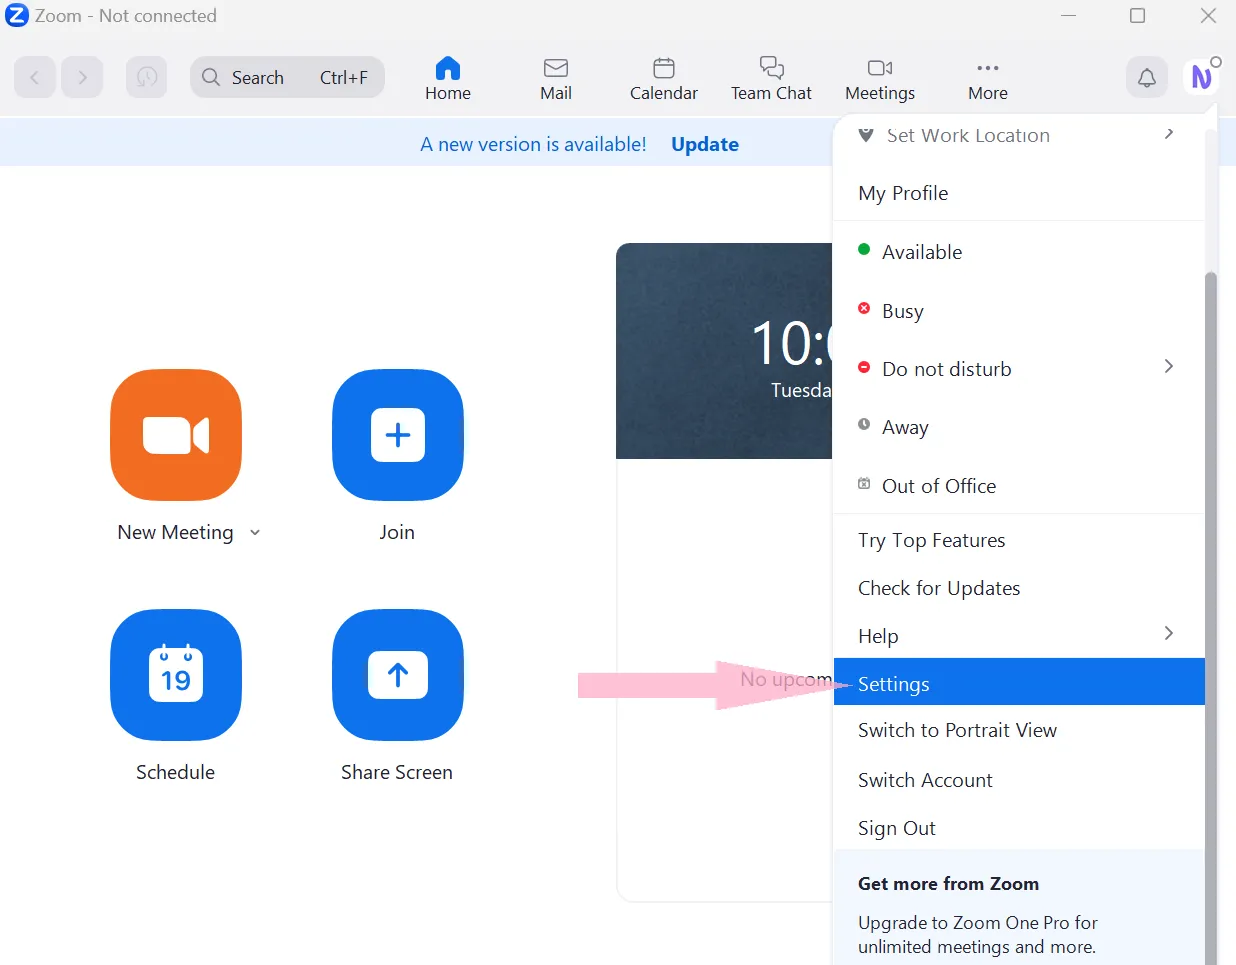The image size is (1236, 965).
Task: Select Check for Updates
Action: point(1019,588)
